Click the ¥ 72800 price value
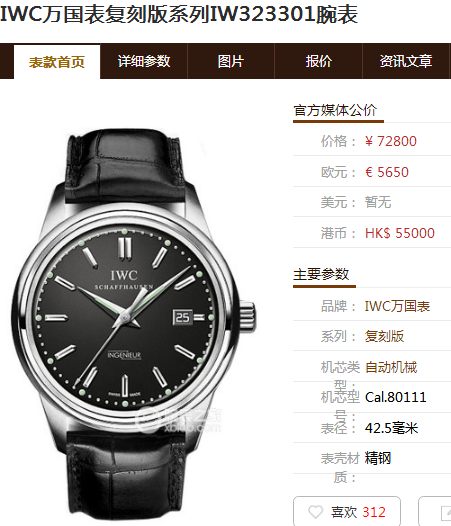 [x=391, y=141]
